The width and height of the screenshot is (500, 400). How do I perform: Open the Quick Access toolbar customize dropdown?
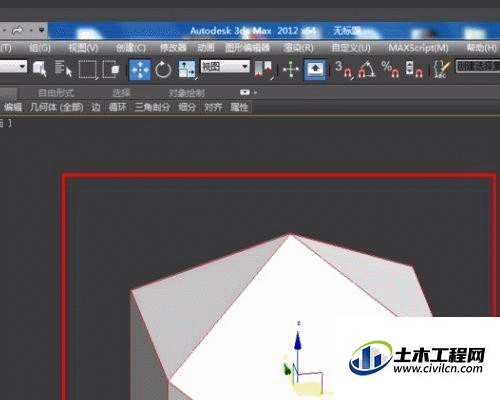[x=42, y=30]
